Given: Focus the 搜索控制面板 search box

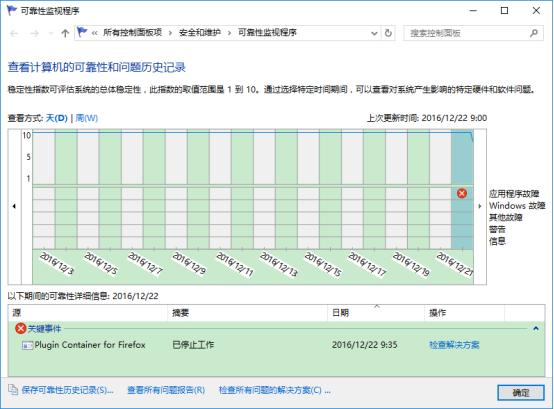Looking at the screenshot, I should pos(473,33).
